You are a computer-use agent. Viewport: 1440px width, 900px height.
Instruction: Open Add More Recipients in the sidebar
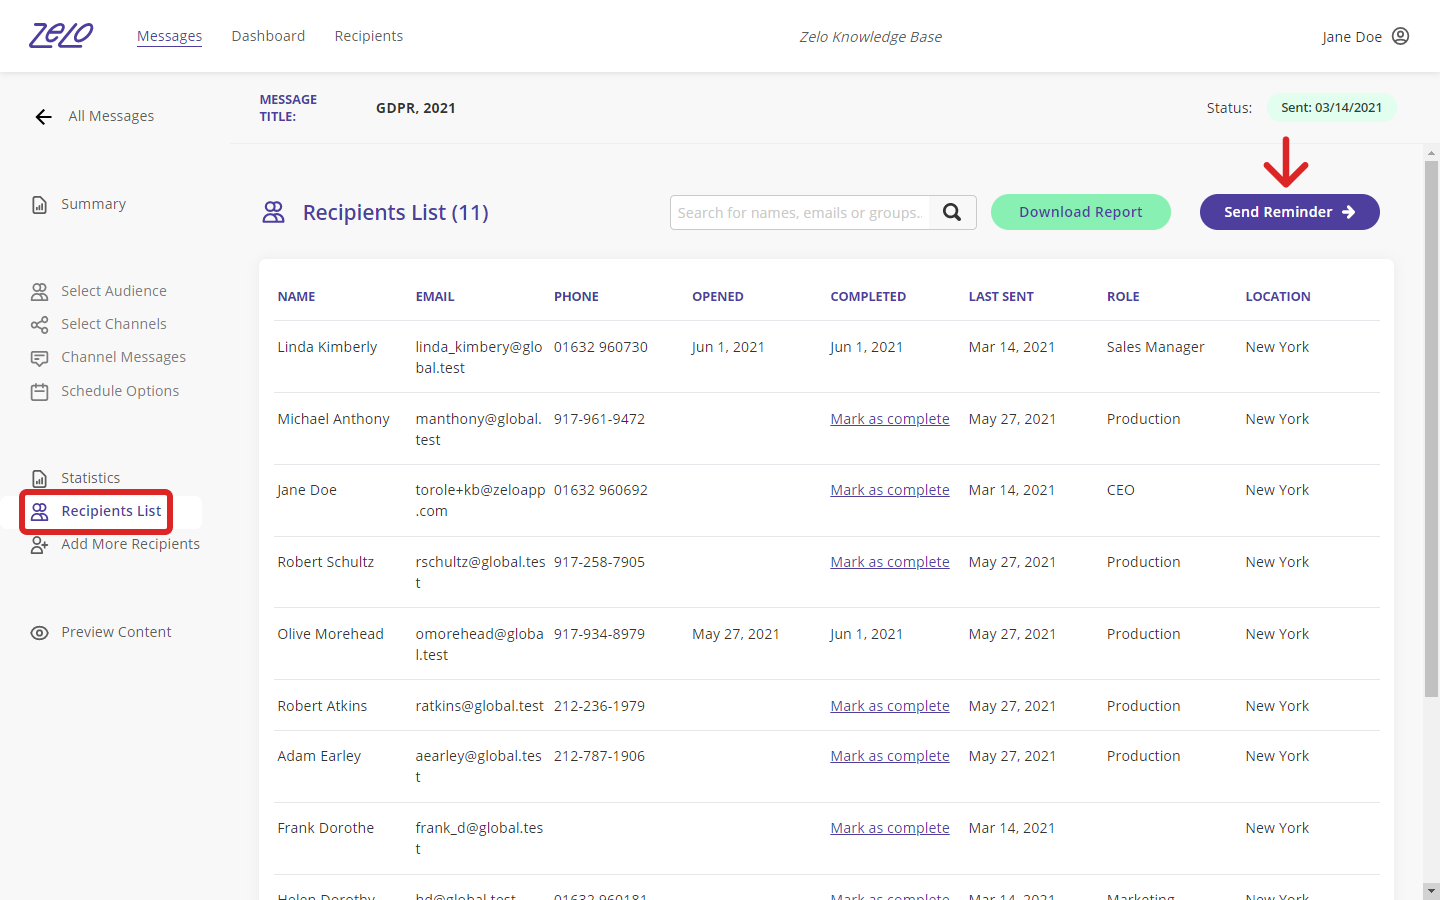[x=130, y=544]
